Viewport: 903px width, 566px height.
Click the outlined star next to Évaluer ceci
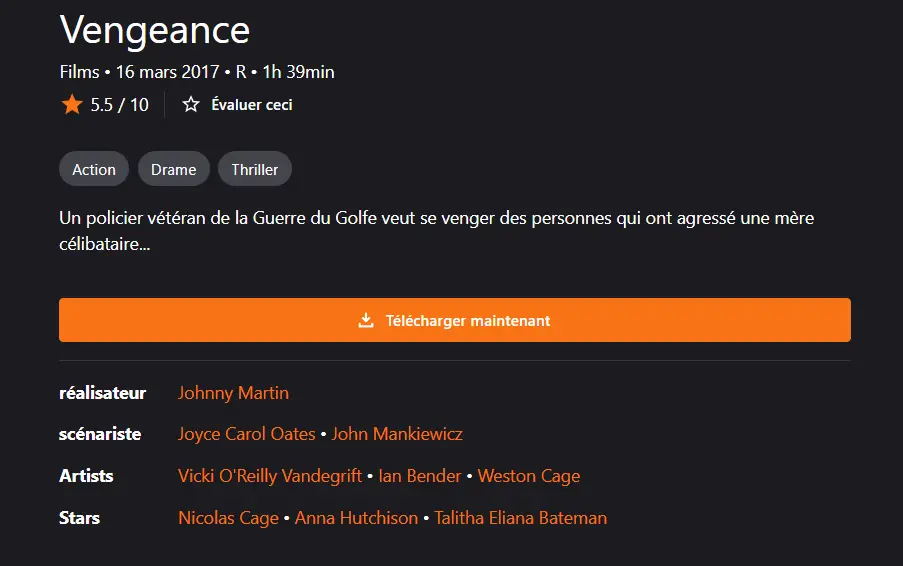[x=191, y=104]
